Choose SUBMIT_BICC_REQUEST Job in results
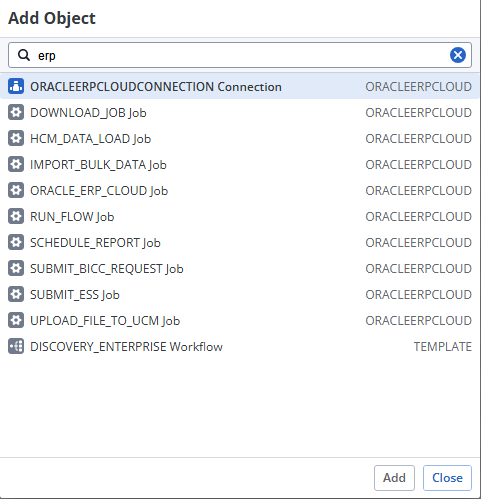 click(240, 268)
